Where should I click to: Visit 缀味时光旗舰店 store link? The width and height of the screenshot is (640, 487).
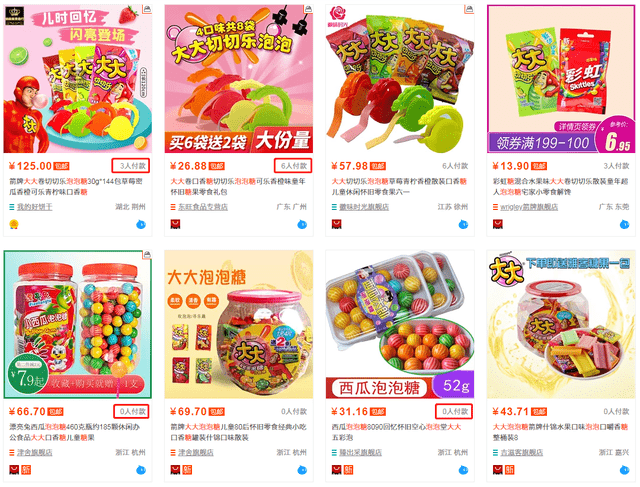pyautogui.click(x=364, y=207)
